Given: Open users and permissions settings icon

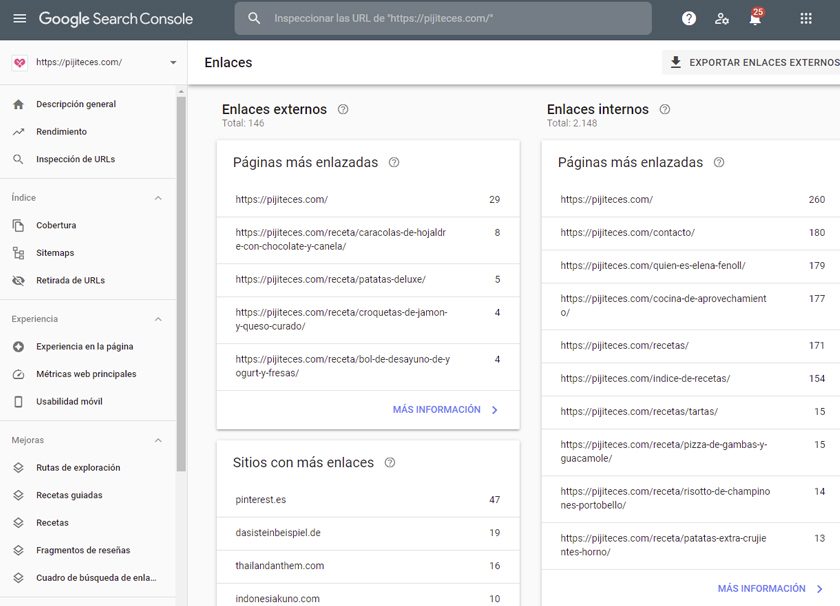Looking at the screenshot, I should pos(722,19).
